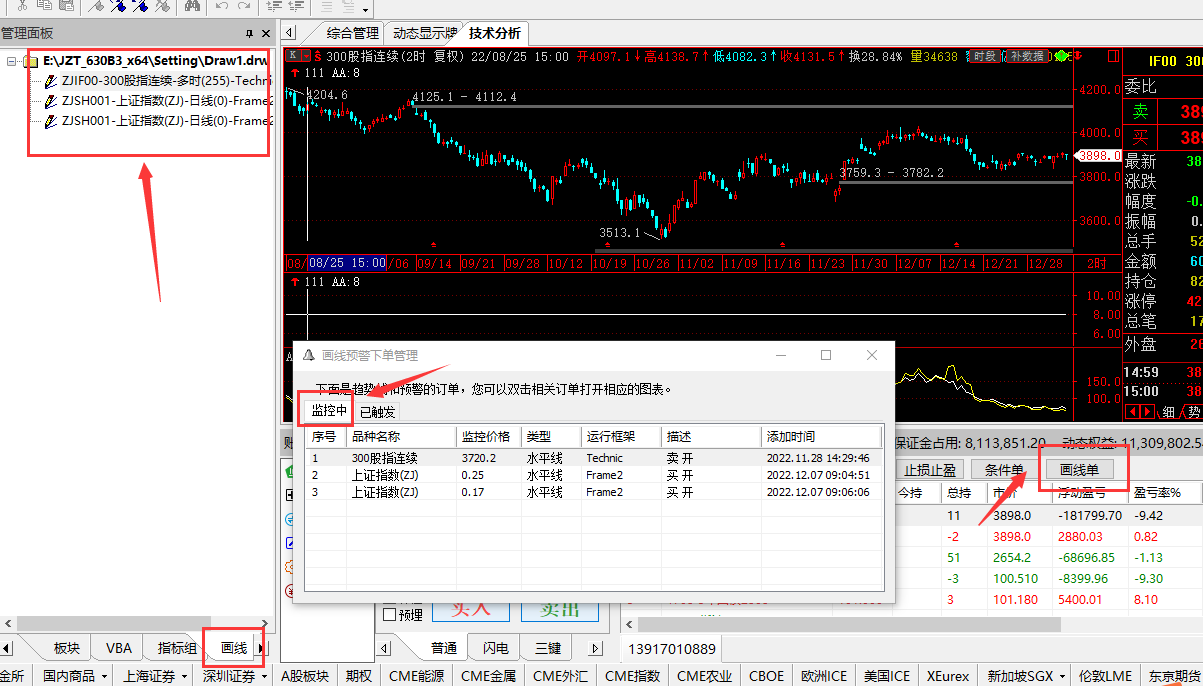Sort by 监控价格 column header

tap(489, 437)
